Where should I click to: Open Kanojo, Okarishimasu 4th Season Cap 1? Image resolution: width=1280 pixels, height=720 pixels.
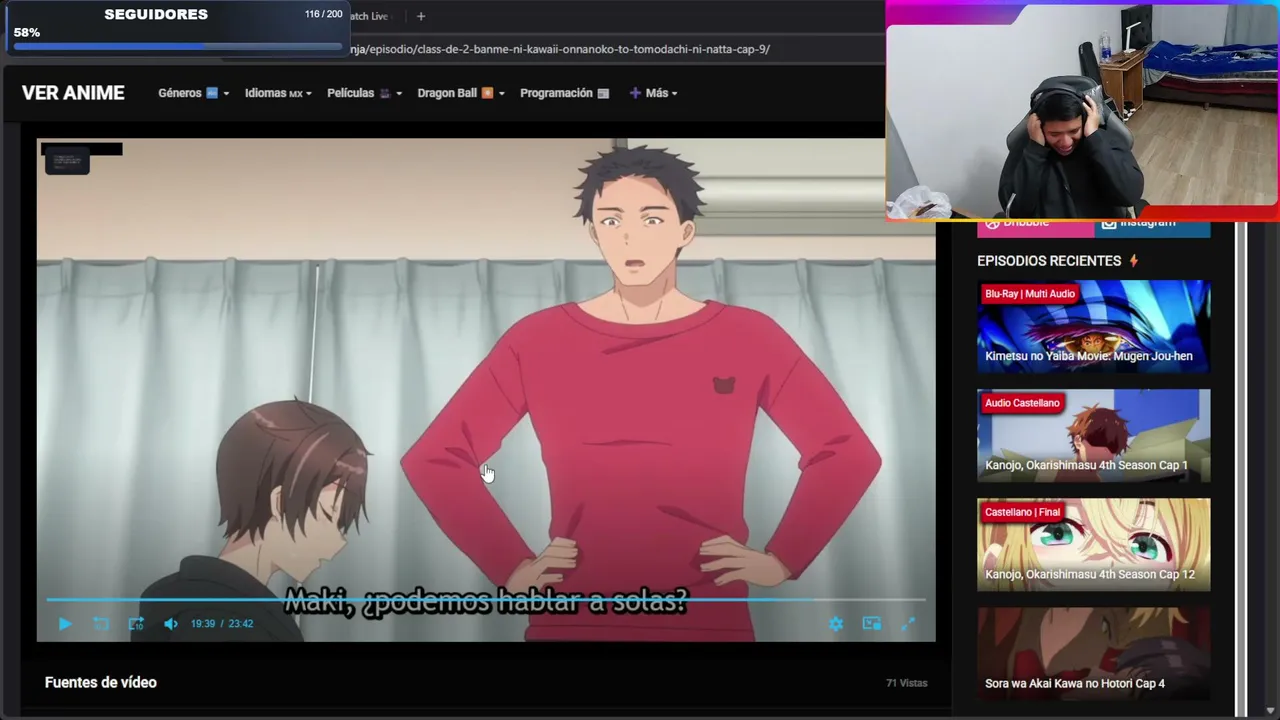pos(1093,435)
